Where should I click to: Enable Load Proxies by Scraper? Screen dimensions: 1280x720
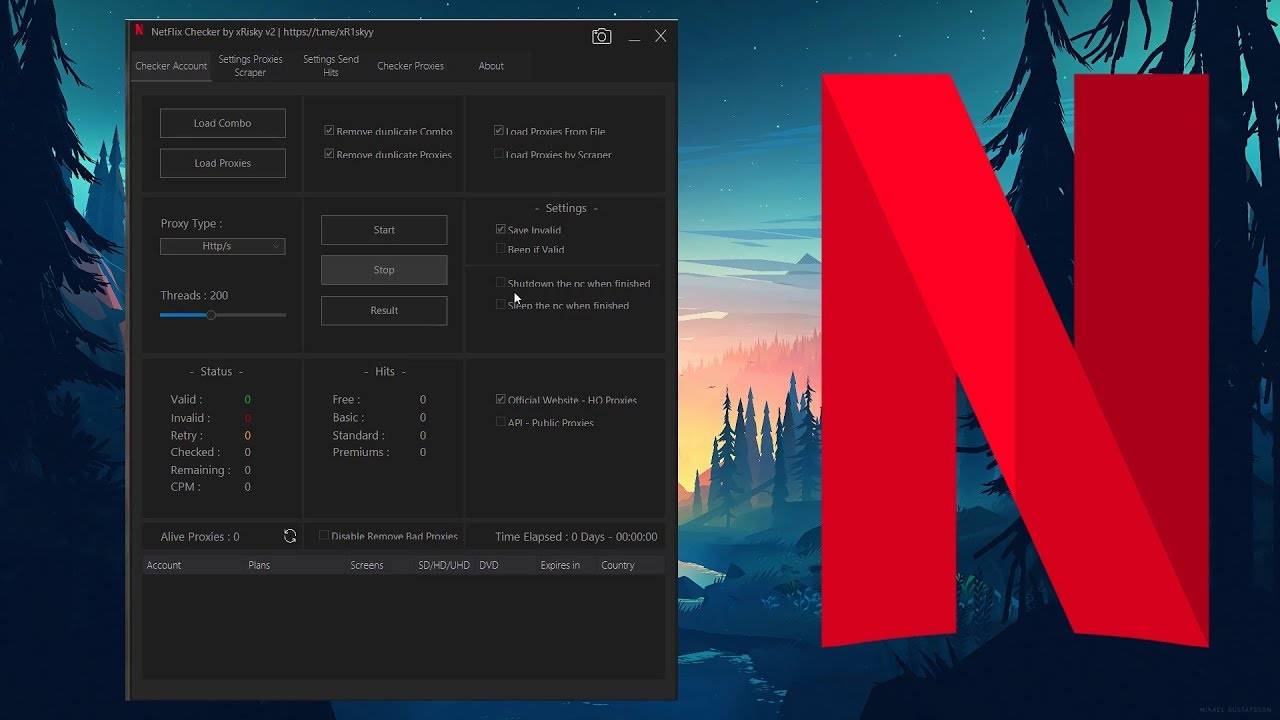pos(498,153)
